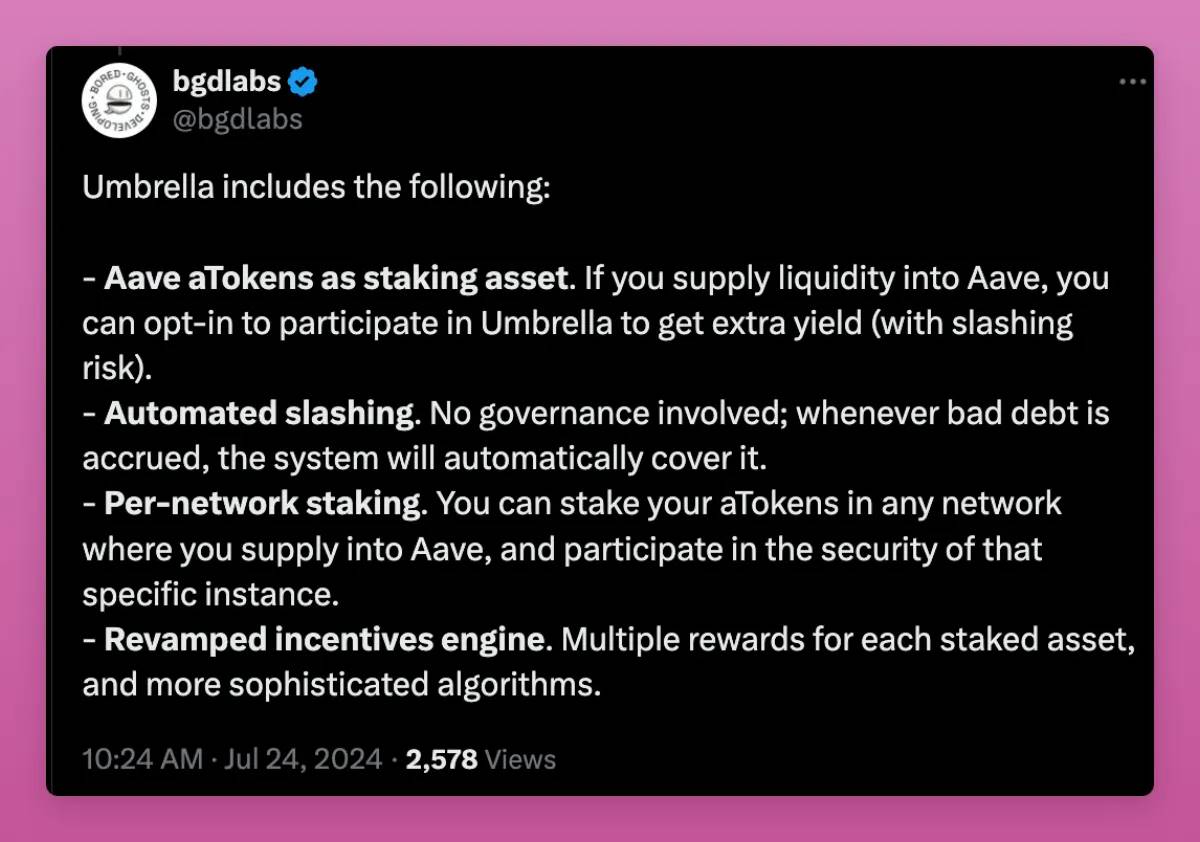This screenshot has height=842, width=1200.
Task: Click the bgdlabs round profile avatar
Action: pyautogui.click(x=119, y=102)
